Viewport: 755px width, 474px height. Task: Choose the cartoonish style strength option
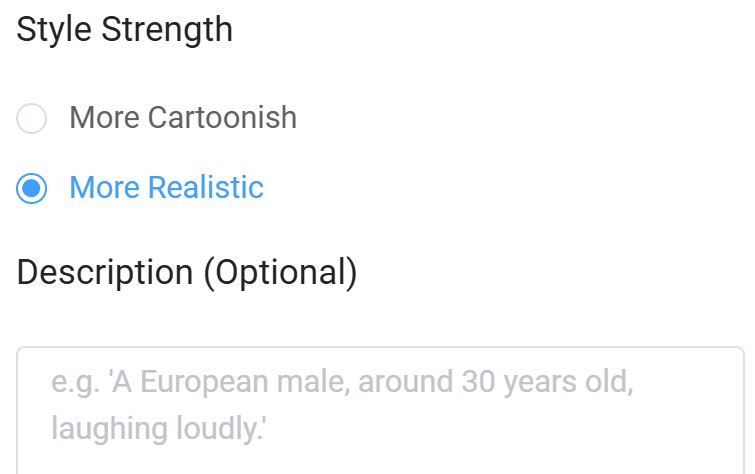click(32, 118)
